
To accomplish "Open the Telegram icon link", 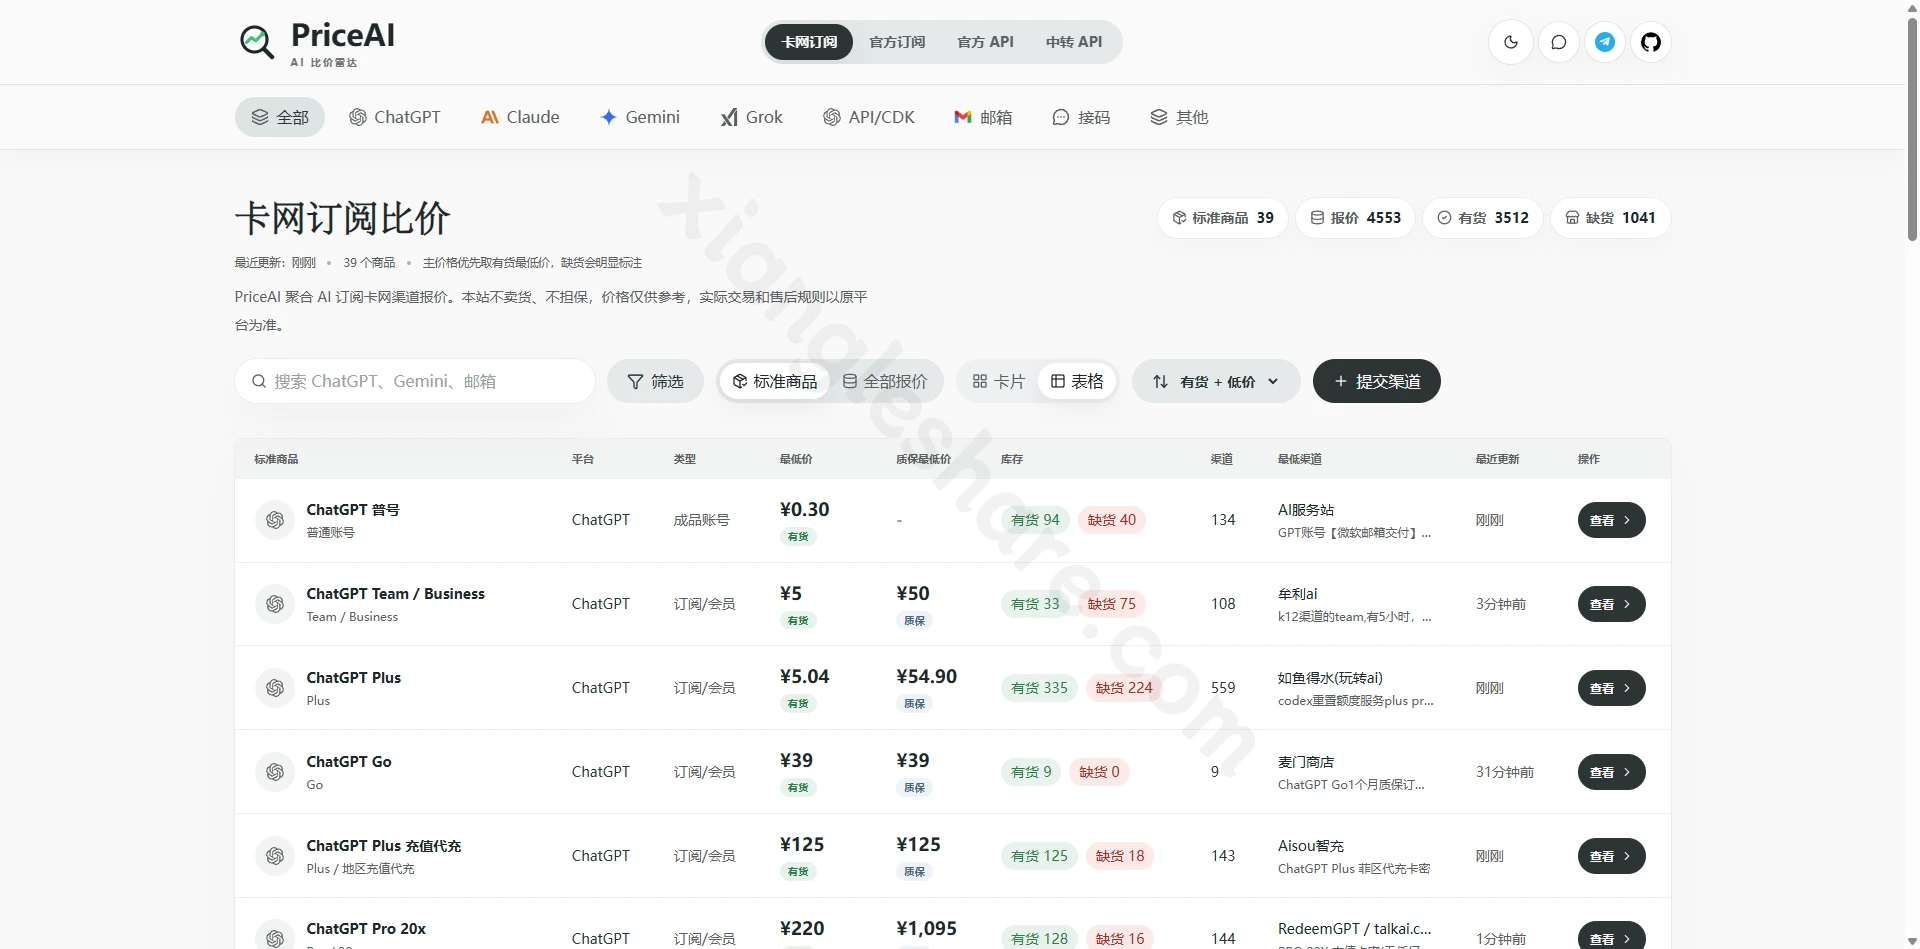I will click(1605, 42).
